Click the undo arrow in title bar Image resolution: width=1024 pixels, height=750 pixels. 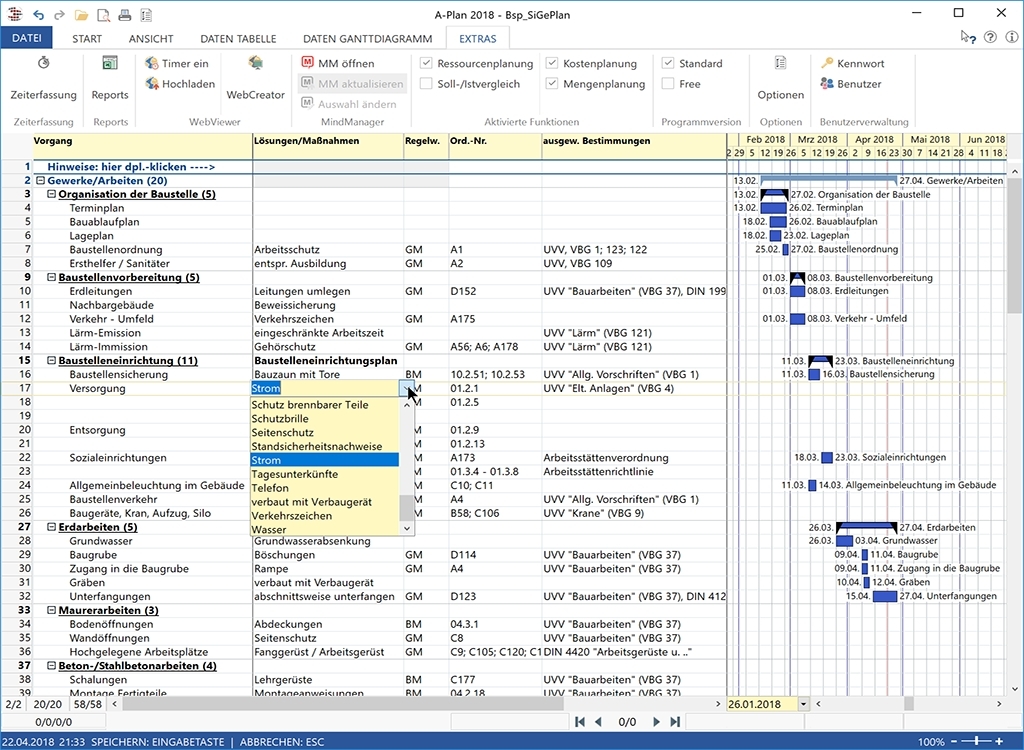(39, 14)
